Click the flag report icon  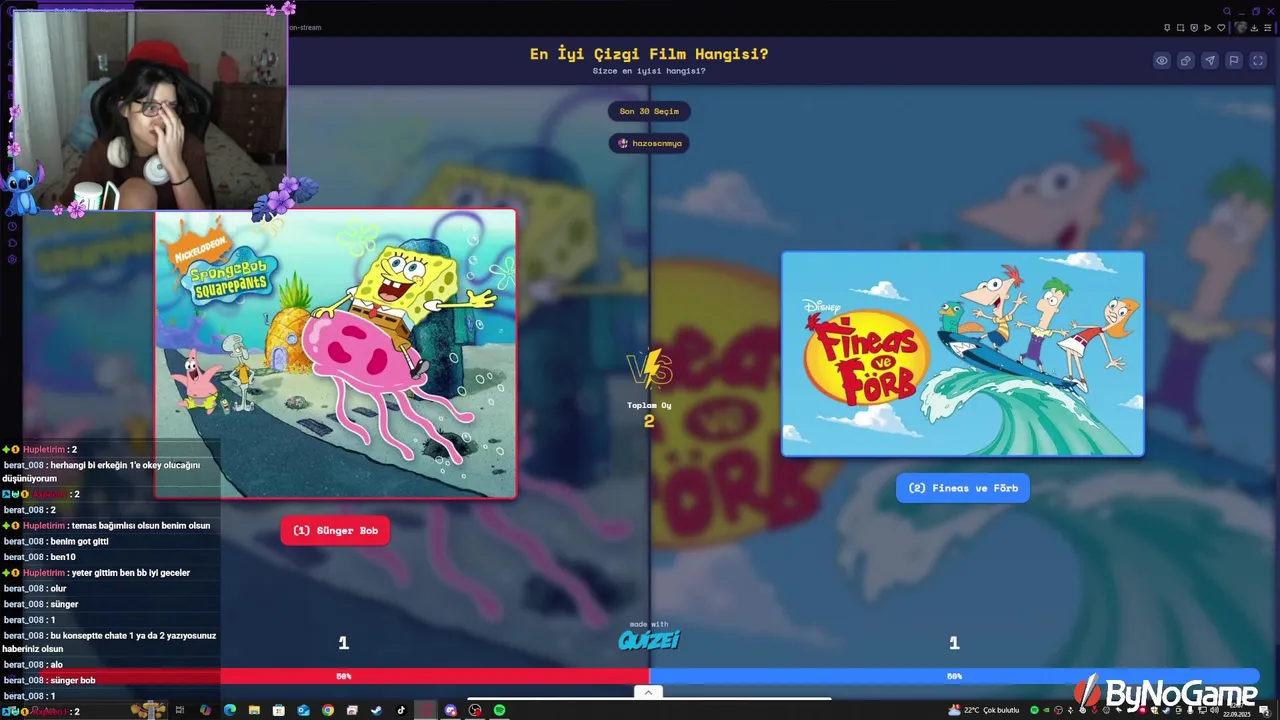tap(1234, 61)
